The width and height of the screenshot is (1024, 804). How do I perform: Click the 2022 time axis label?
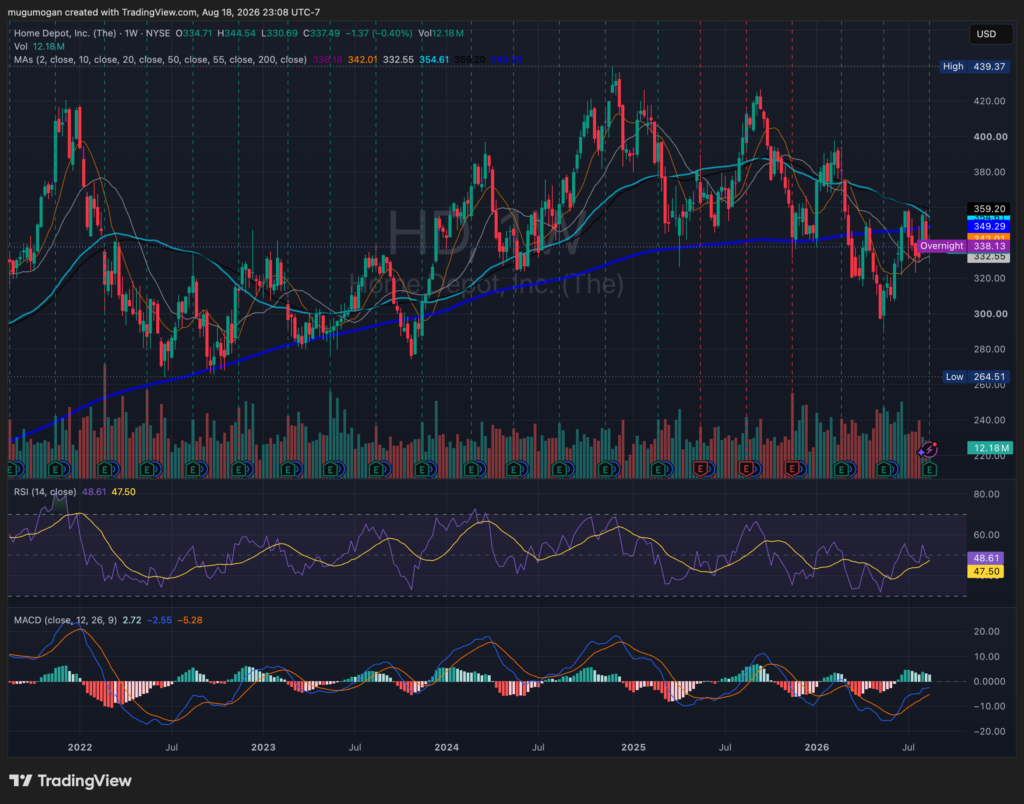click(80, 747)
